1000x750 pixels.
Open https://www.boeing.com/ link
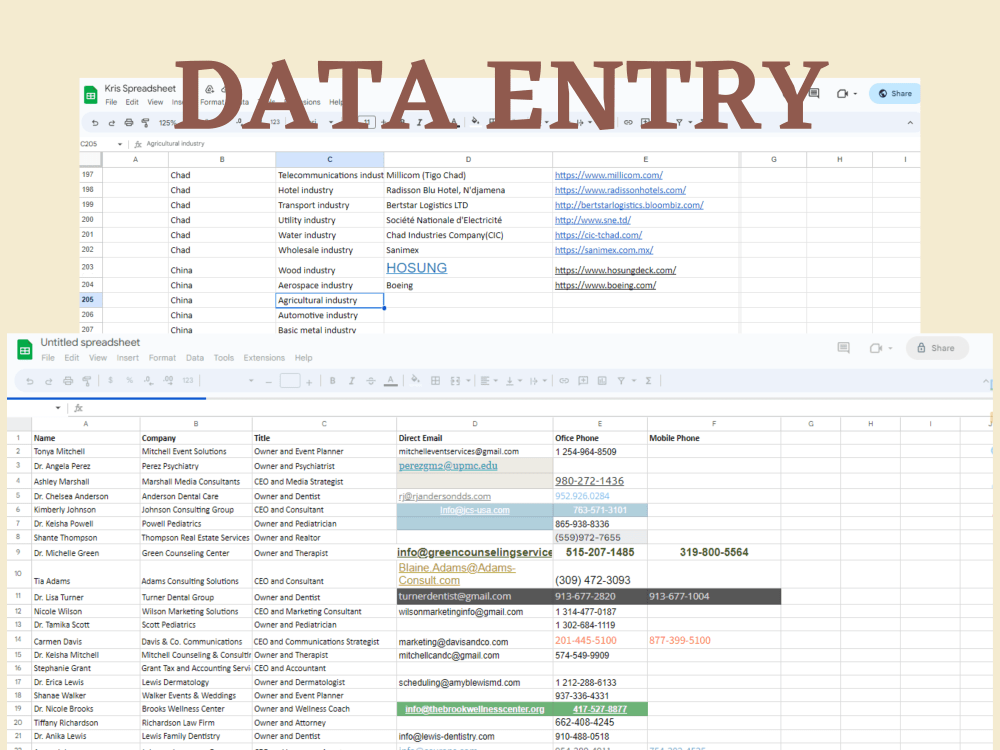click(x=605, y=285)
